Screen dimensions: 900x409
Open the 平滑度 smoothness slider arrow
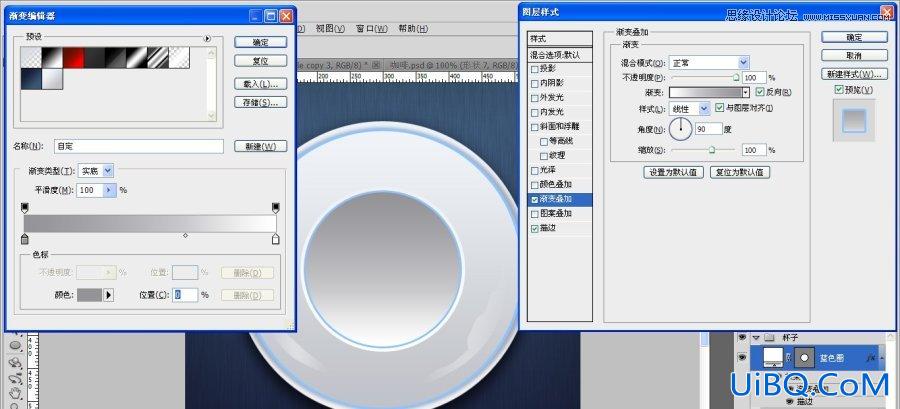tap(110, 190)
